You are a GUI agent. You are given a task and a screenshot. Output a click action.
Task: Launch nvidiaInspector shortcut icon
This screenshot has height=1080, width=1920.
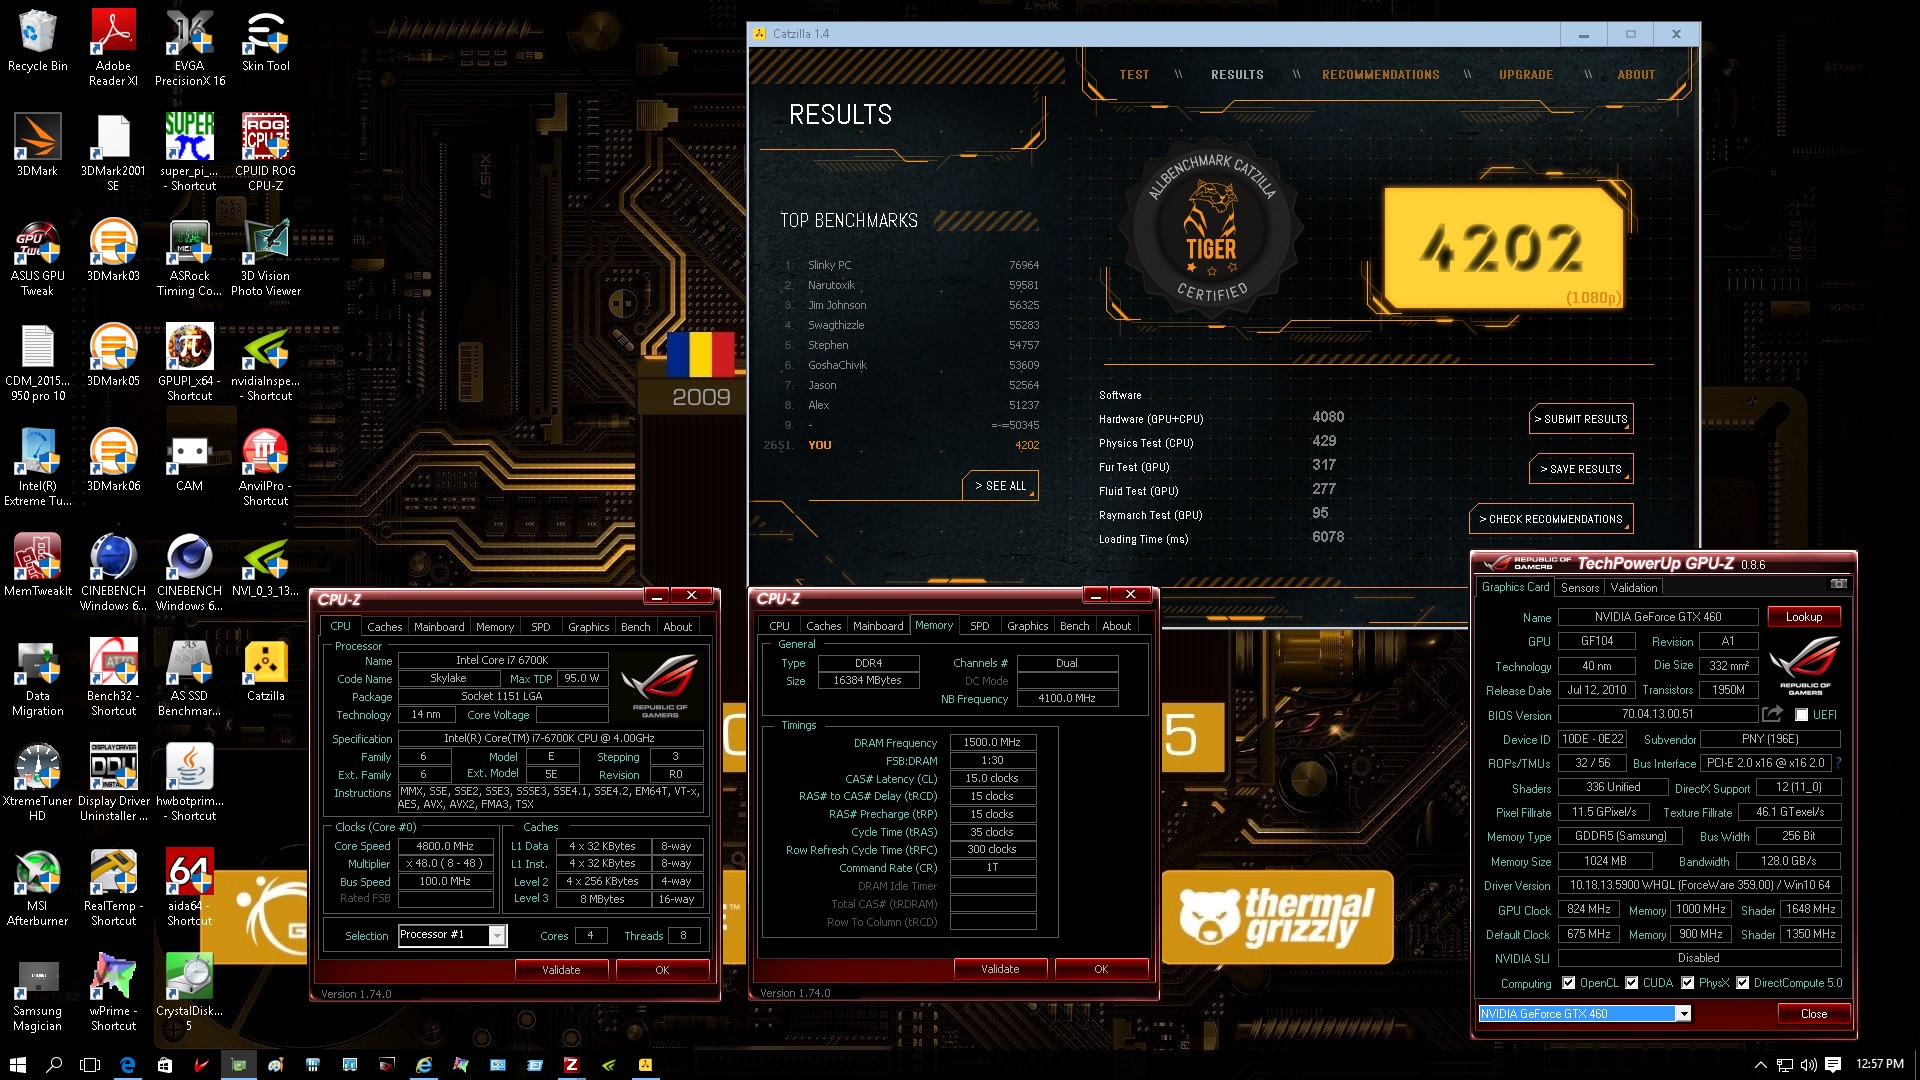tap(265, 363)
